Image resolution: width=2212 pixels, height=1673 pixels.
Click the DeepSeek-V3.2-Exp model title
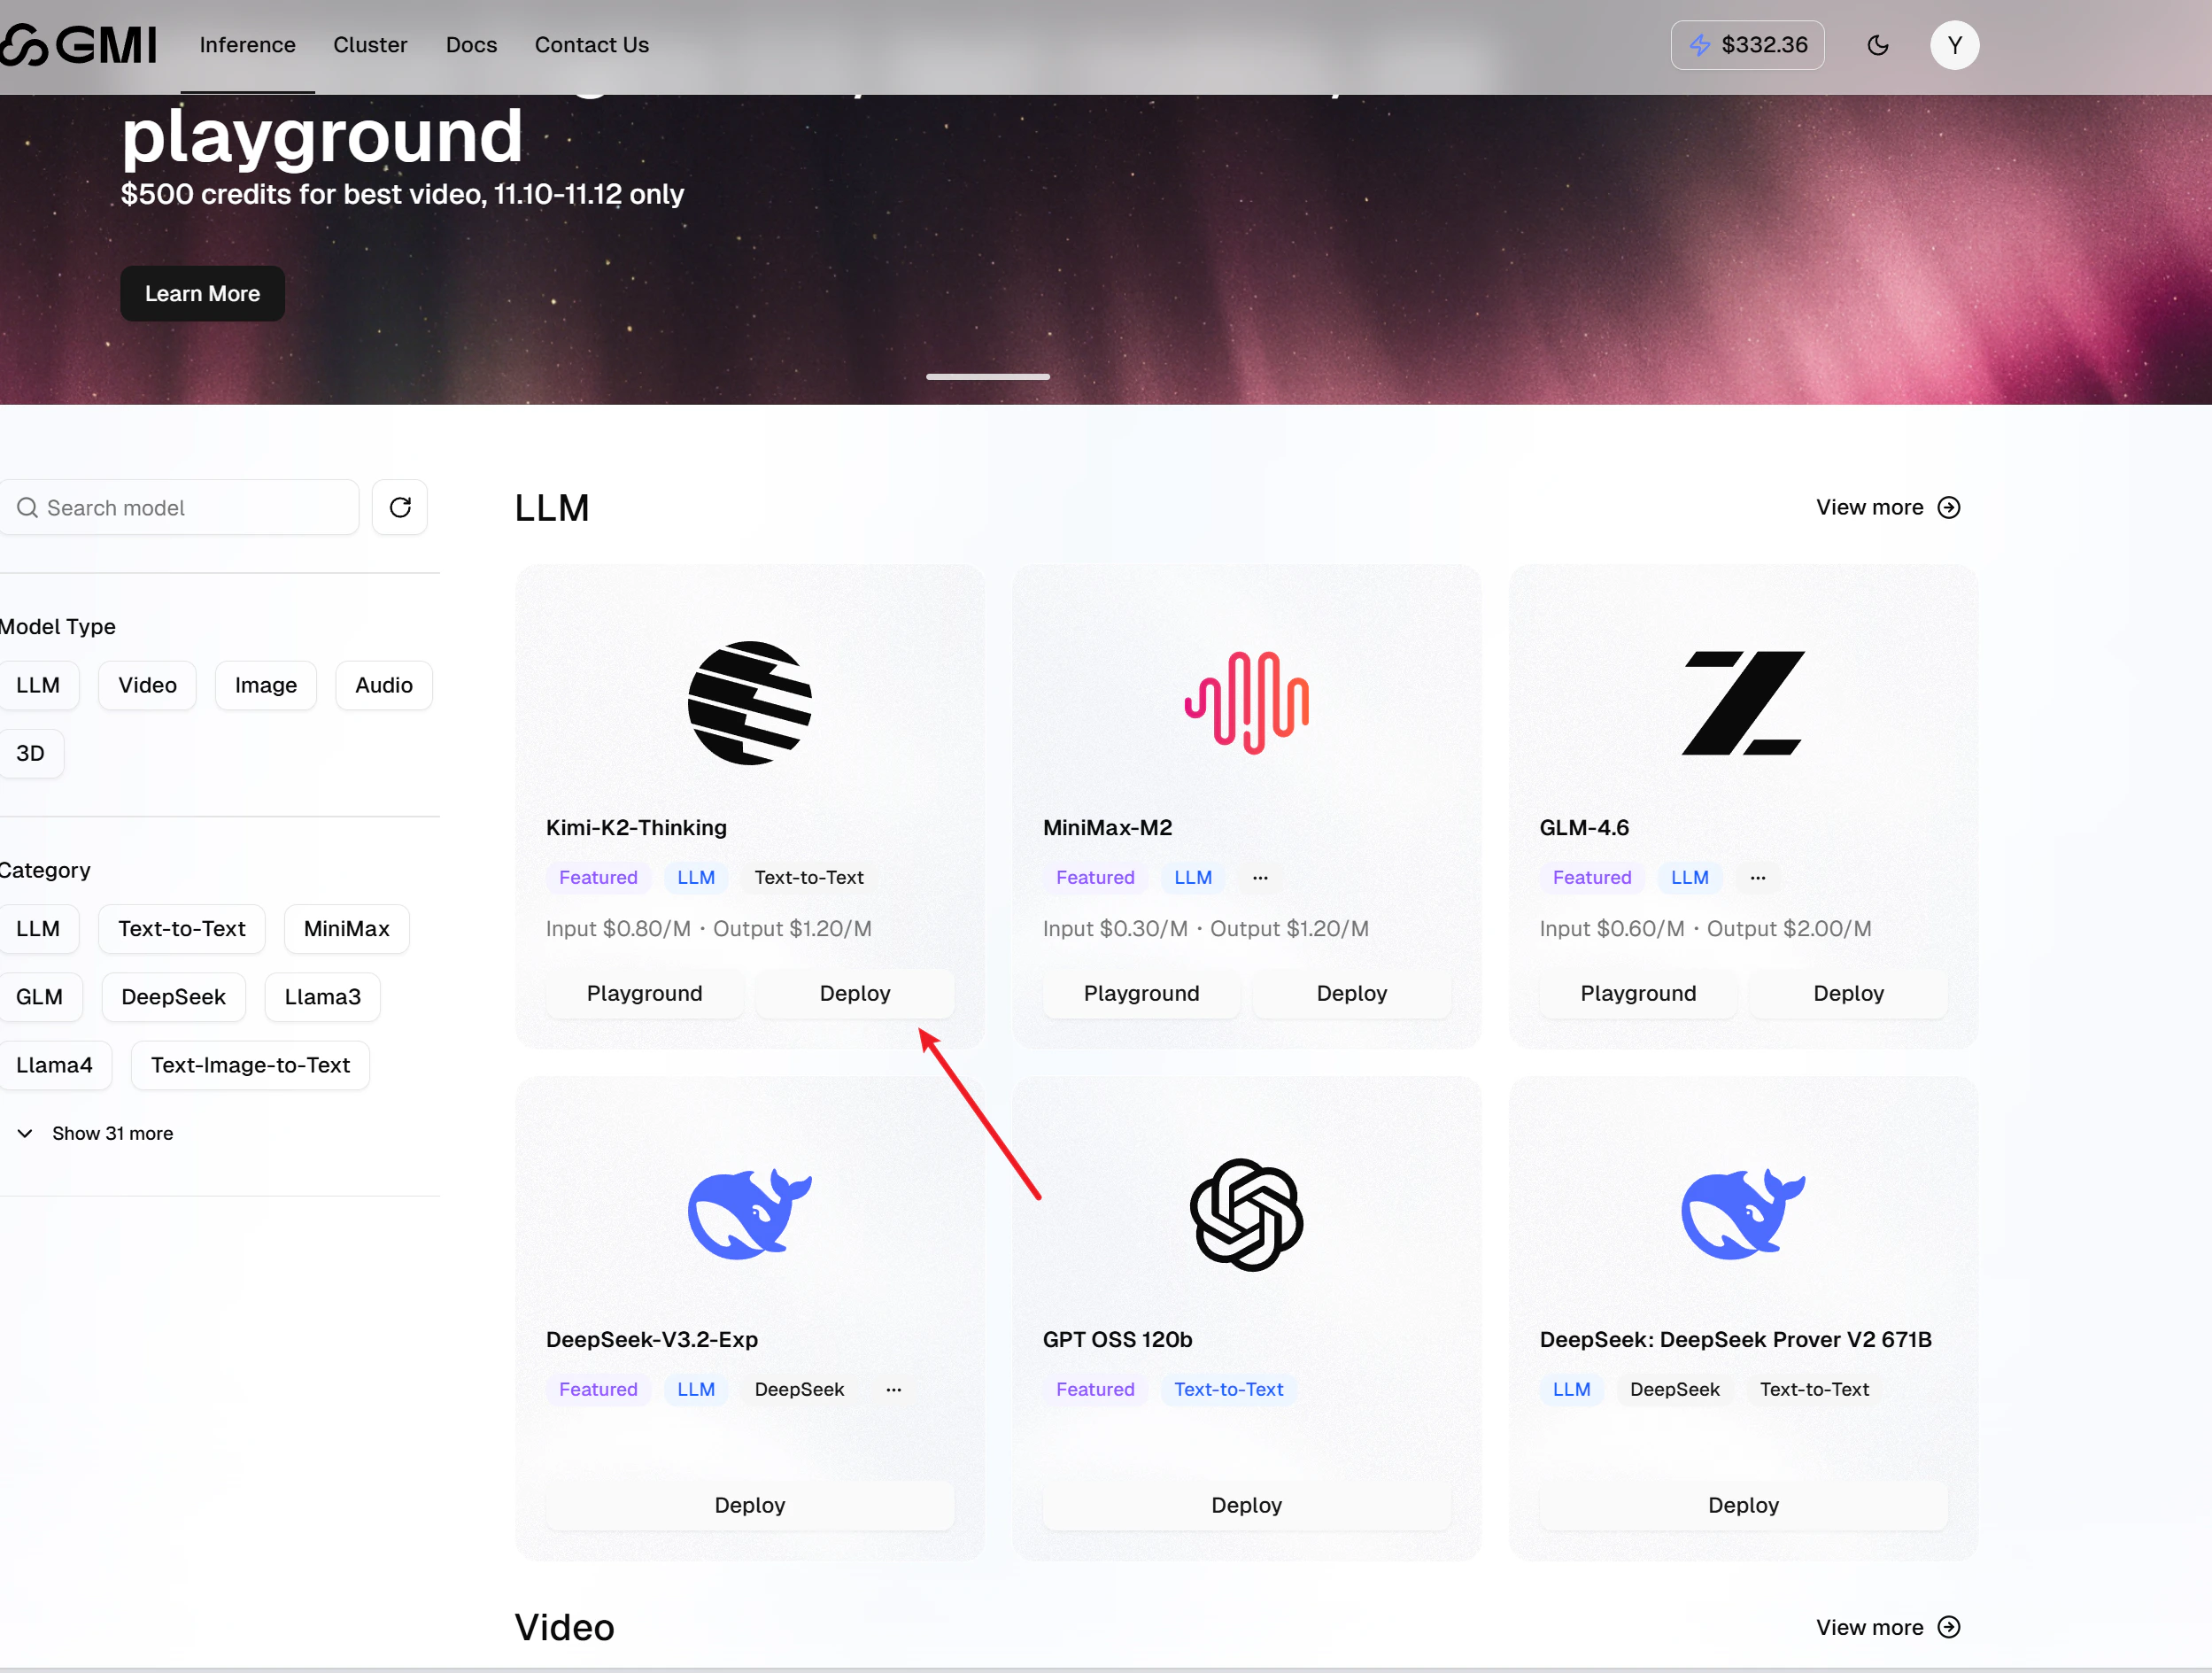pyautogui.click(x=652, y=1339)
